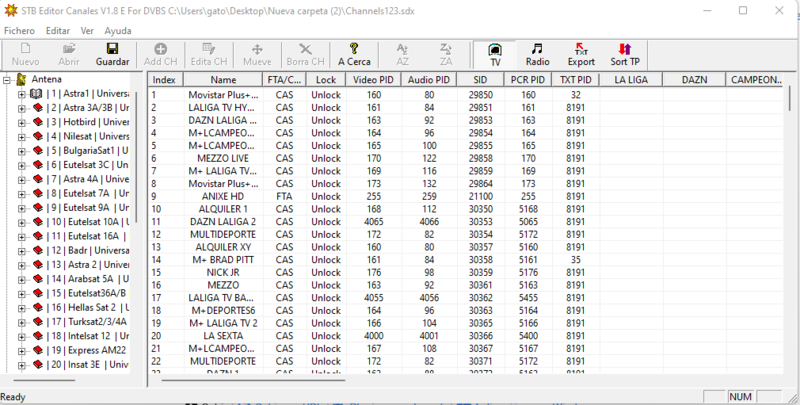The width and height of the screenshot is (800, 405).
Task: Collapse the Antena tree root
Action: coord(7,80)
